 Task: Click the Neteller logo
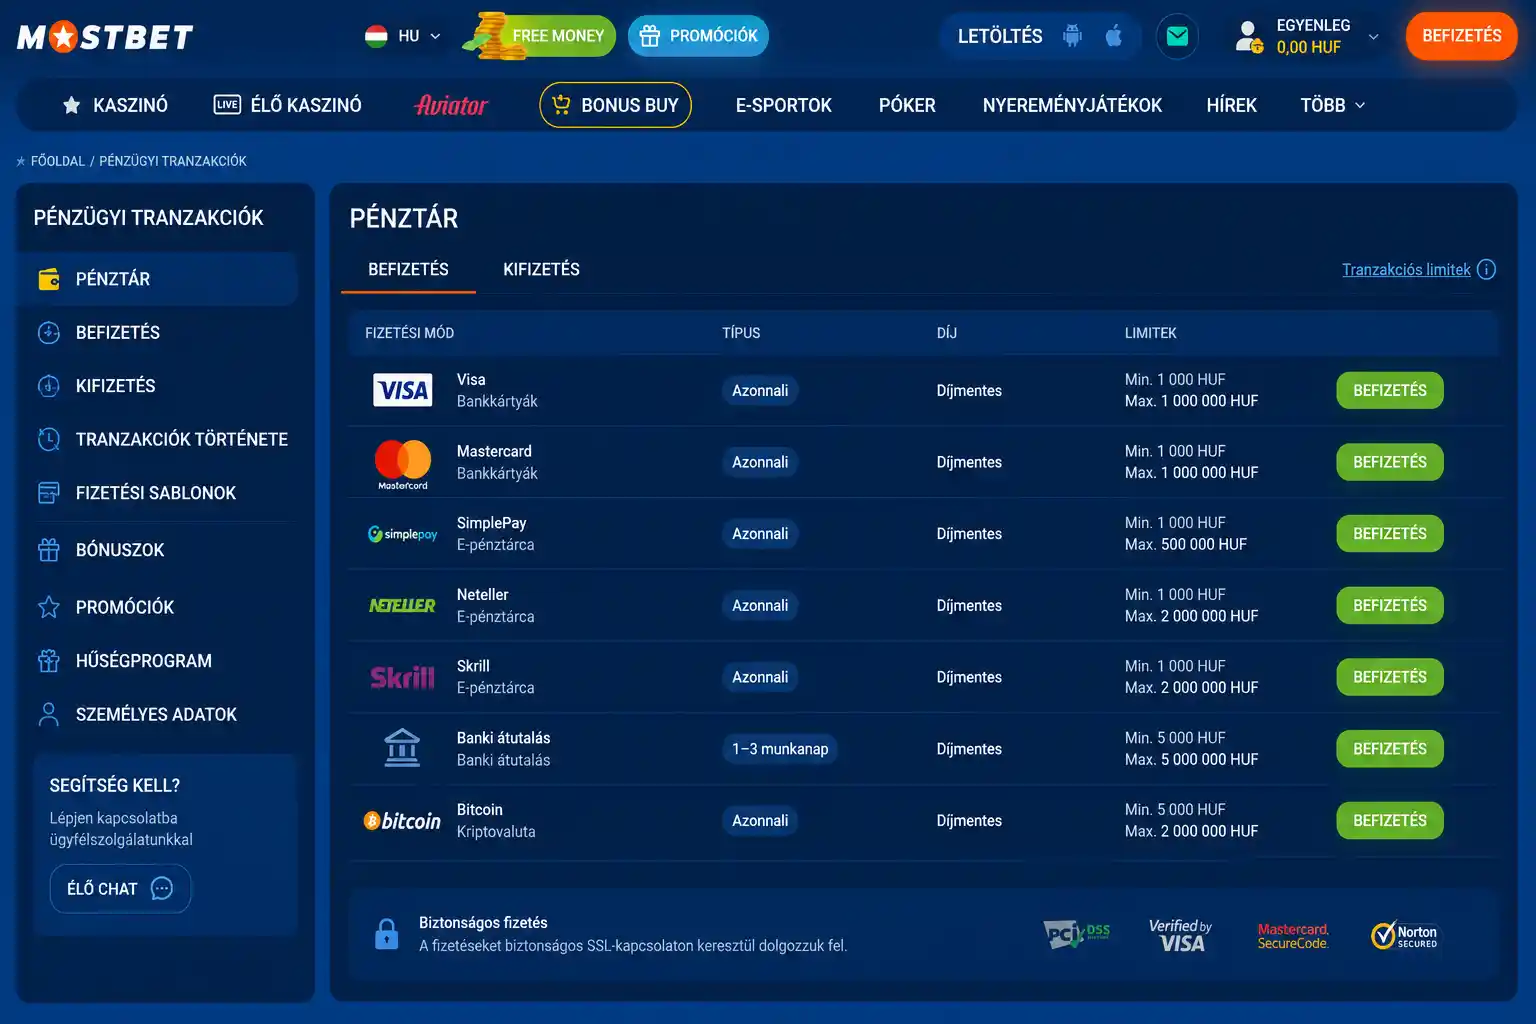pos(402,605)
